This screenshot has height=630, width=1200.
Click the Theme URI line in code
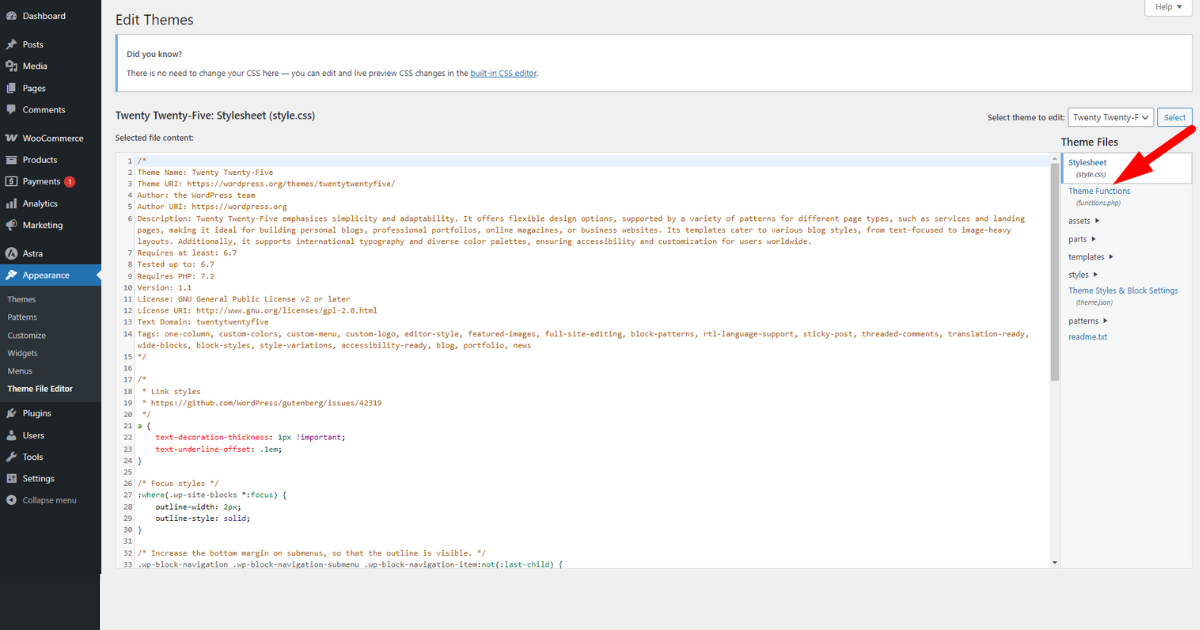click(x=266, y=184)
